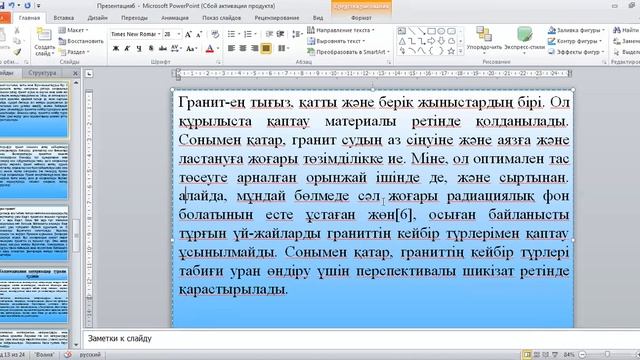Expand the shapes gallery
The height and width of the screenshot is (360, 640).
(x=461, y=51)
